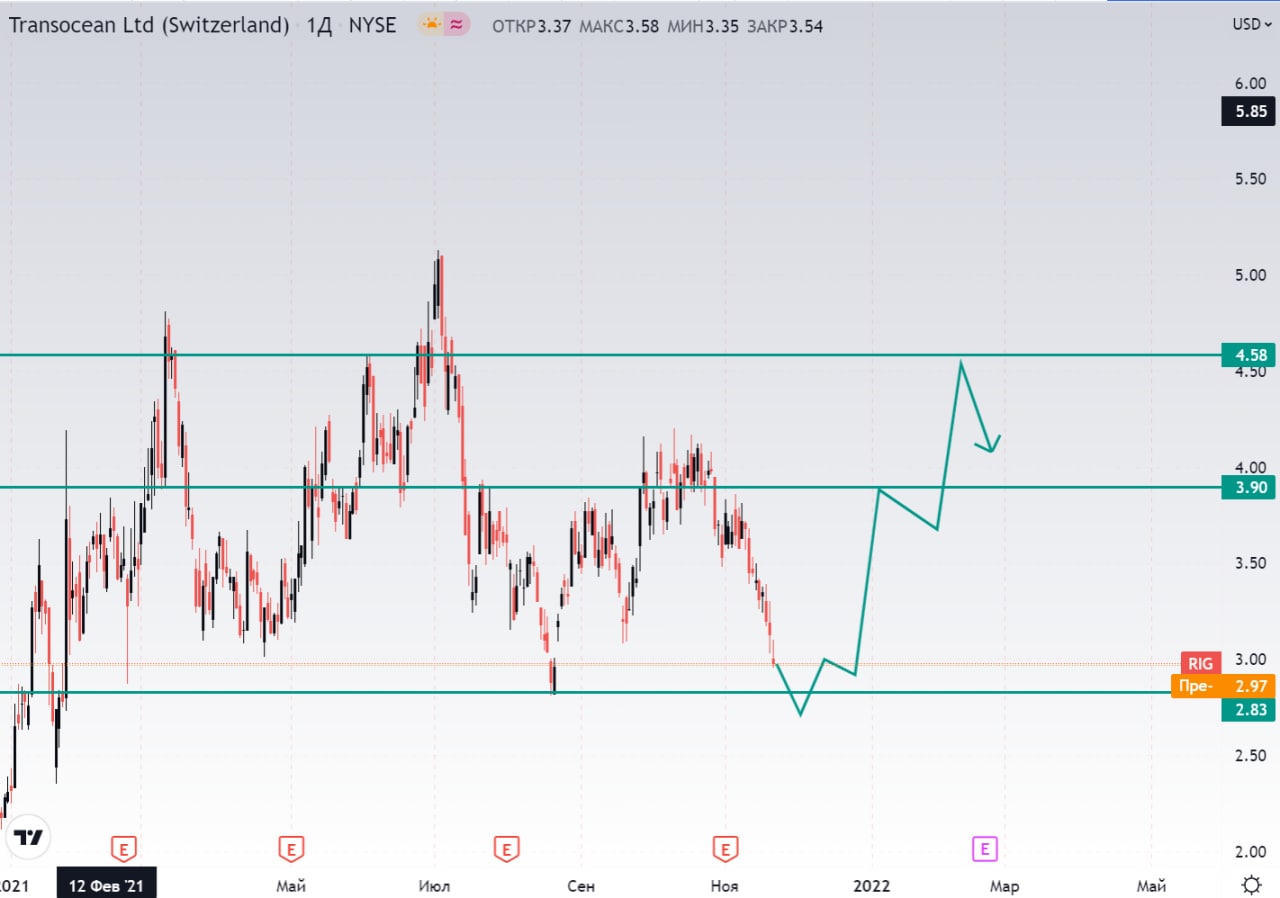The height and width of the screenshot is (898, 1280).
Task: Click the TradingView logo icon
Action: click(x=27, y=838)
